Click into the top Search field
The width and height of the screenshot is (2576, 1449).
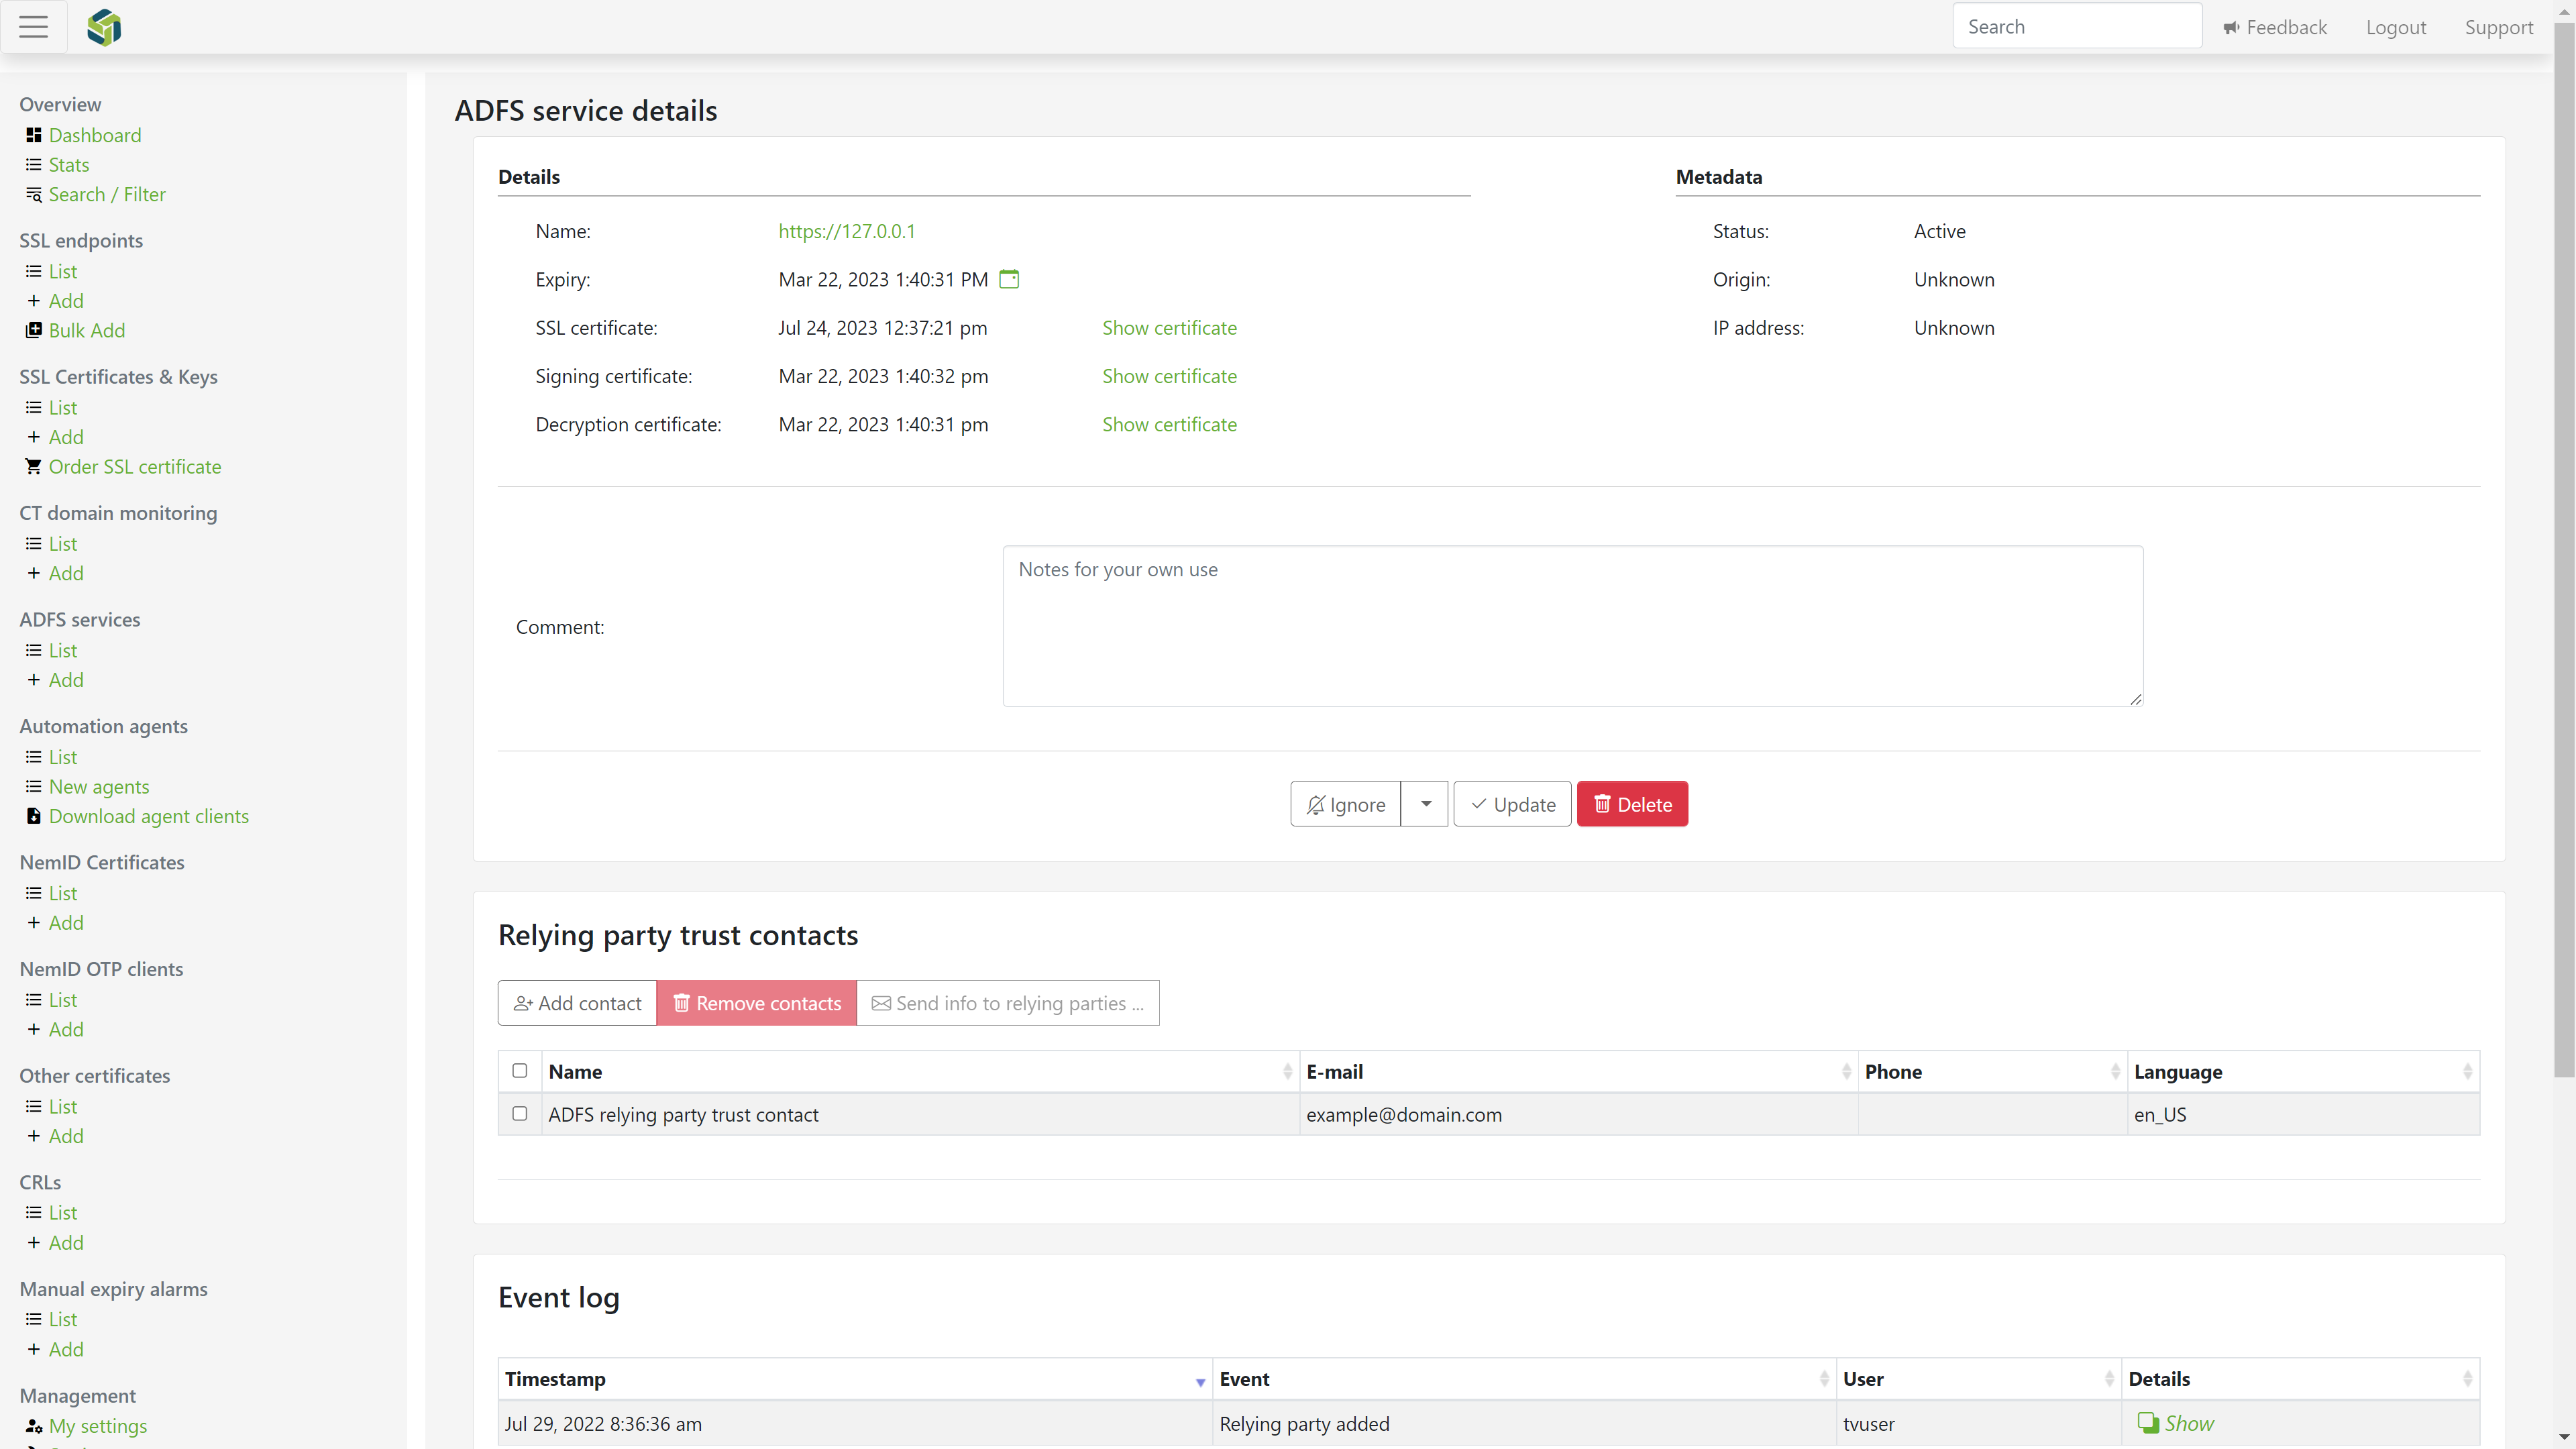pos(2077,26)
